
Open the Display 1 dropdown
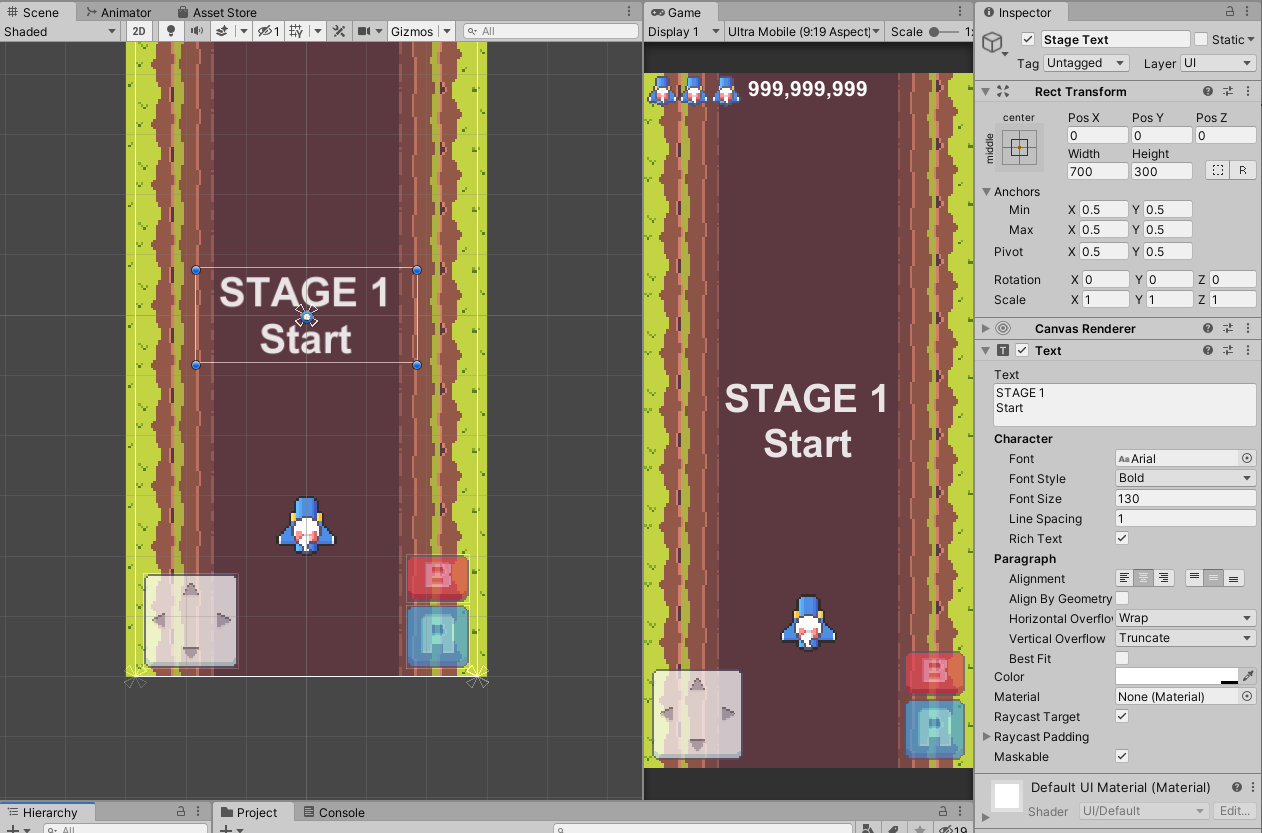[x=684, y=31]
